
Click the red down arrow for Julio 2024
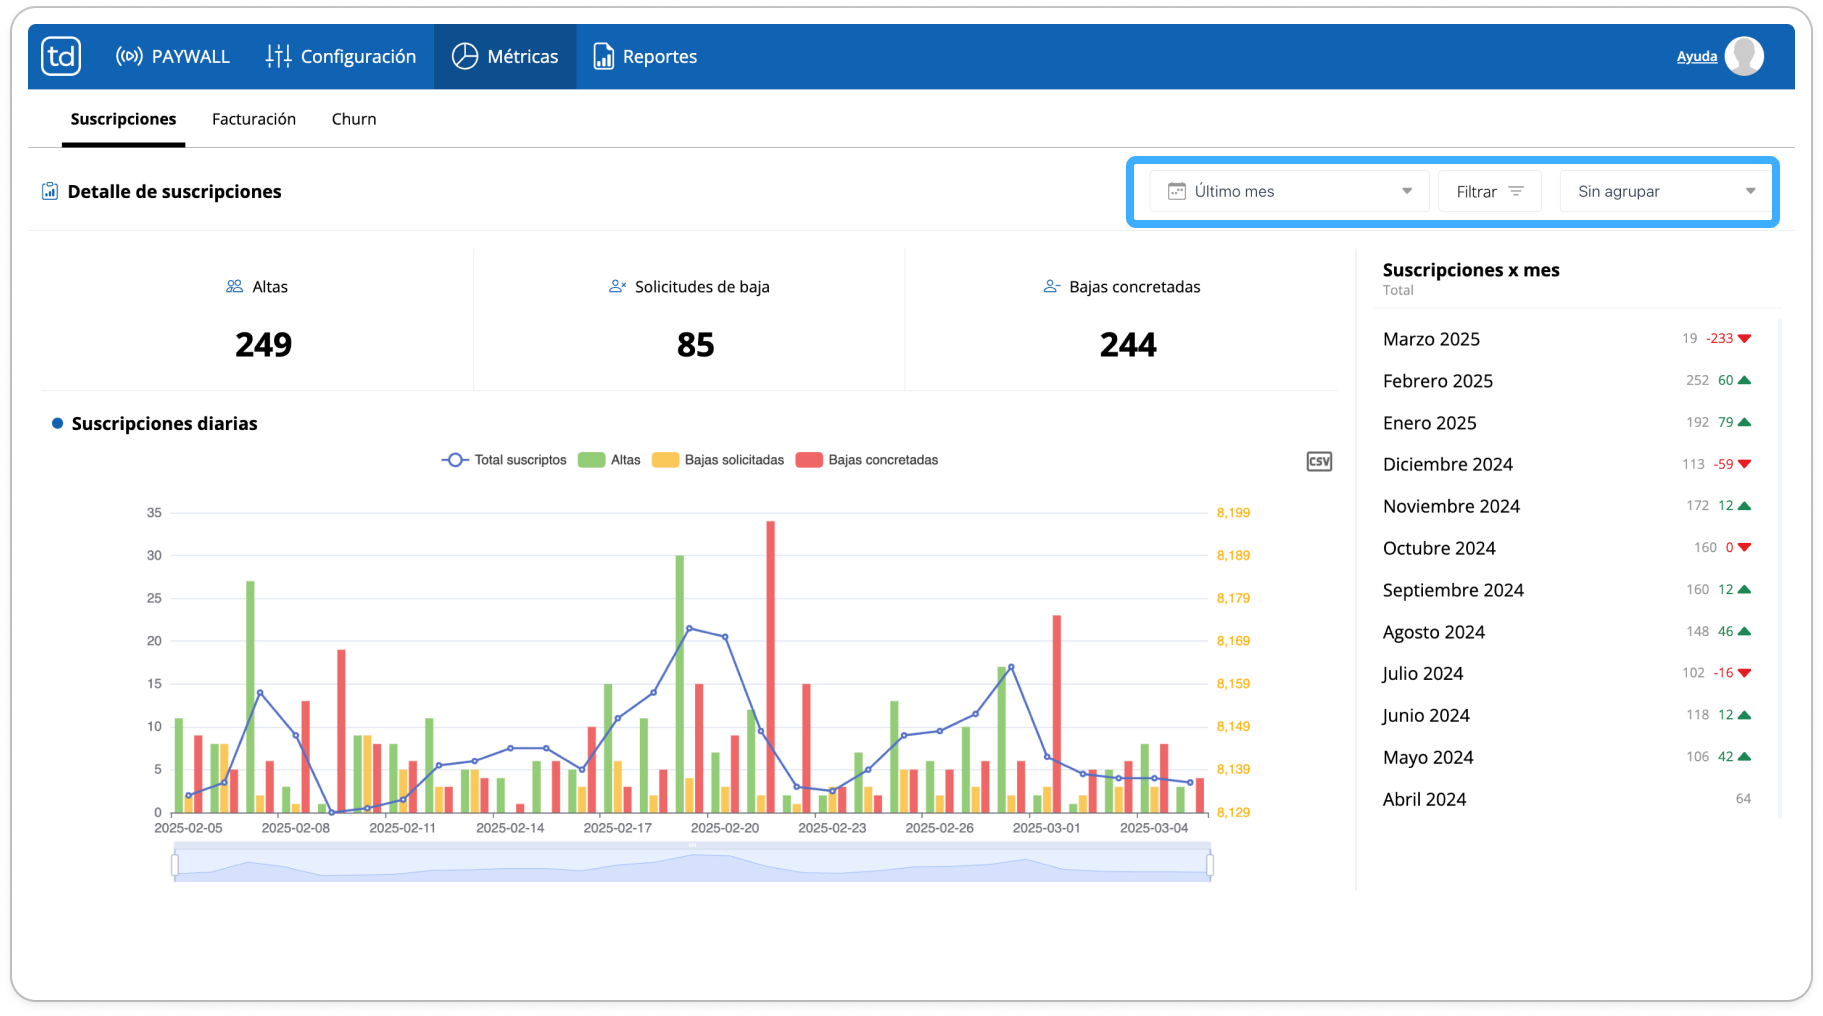1745,673
